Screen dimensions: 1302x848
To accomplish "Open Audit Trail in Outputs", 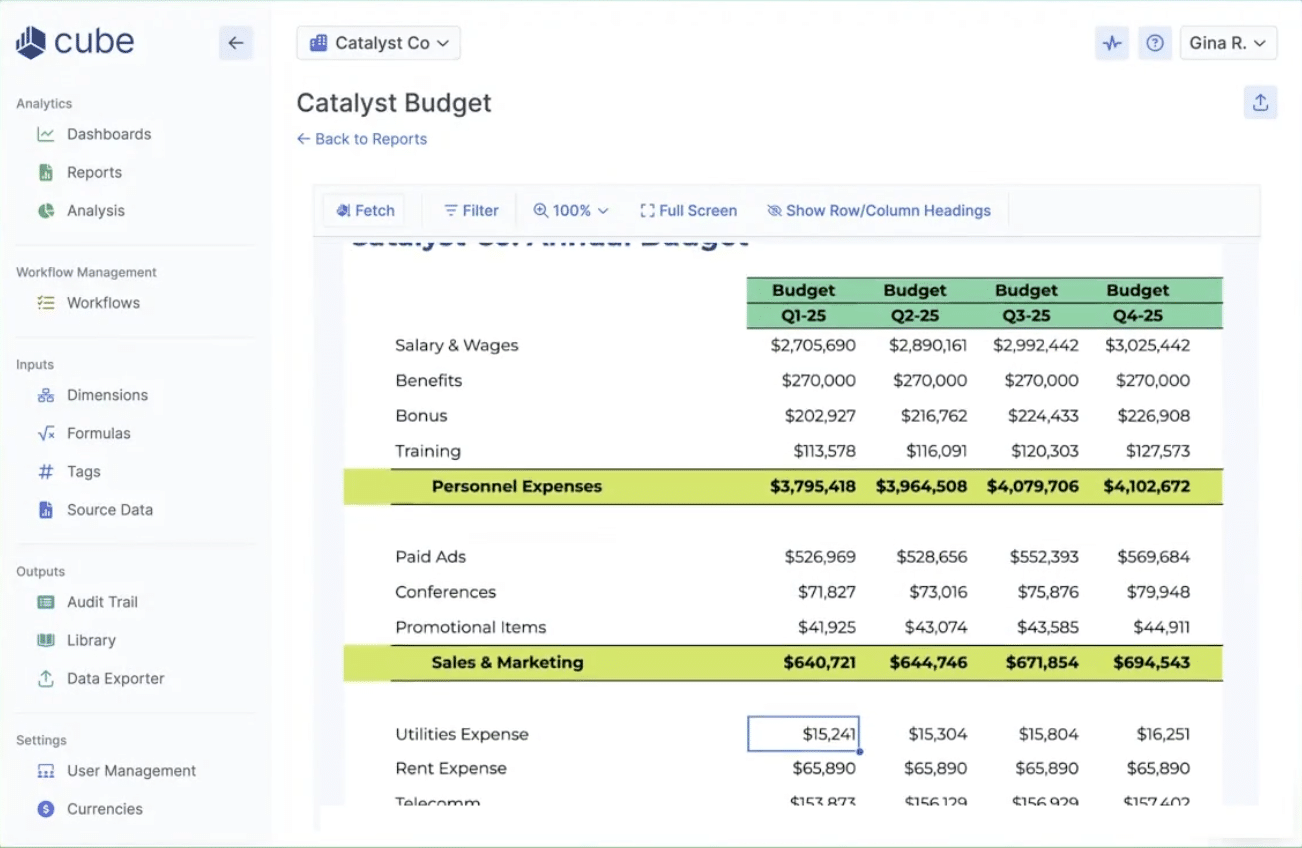I will click(x=102, y=602).
